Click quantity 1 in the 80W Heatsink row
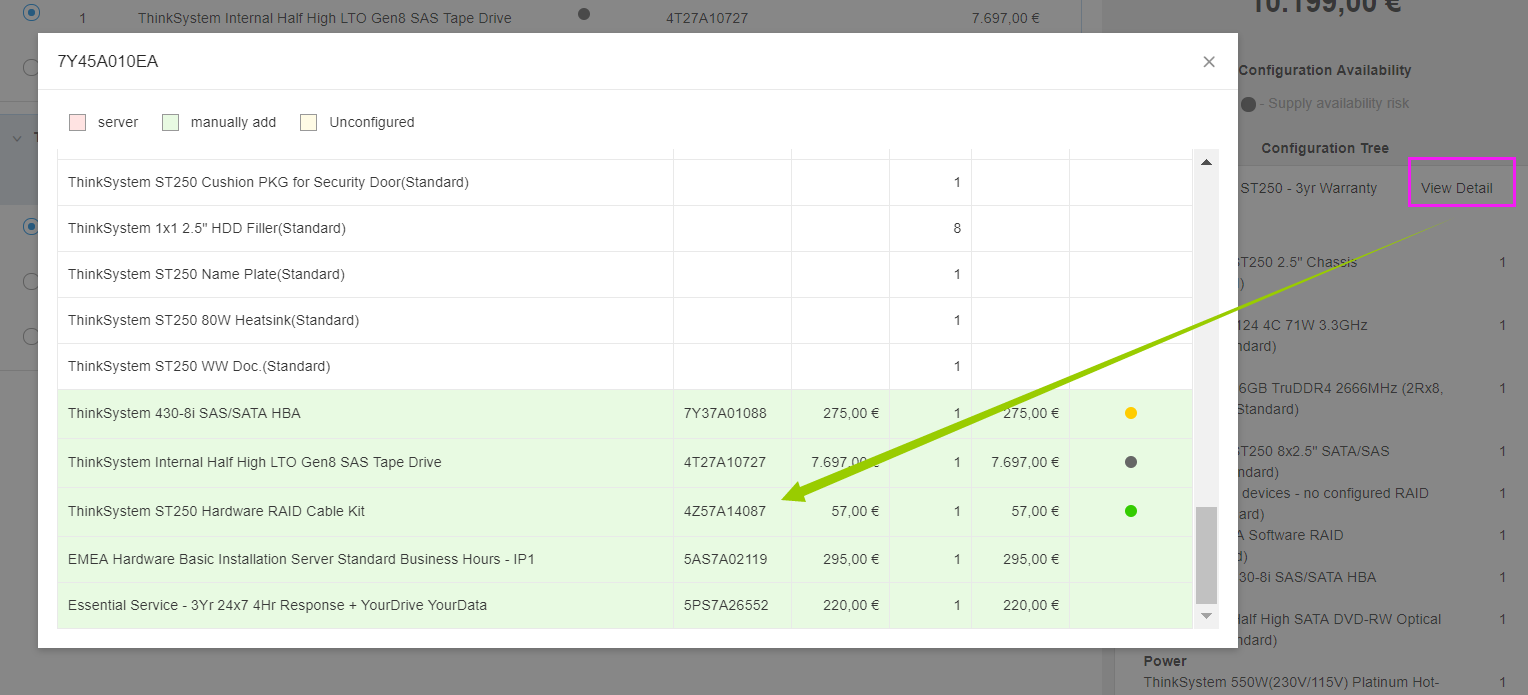This screenshot has width=1528, height=695. (957, 320)
